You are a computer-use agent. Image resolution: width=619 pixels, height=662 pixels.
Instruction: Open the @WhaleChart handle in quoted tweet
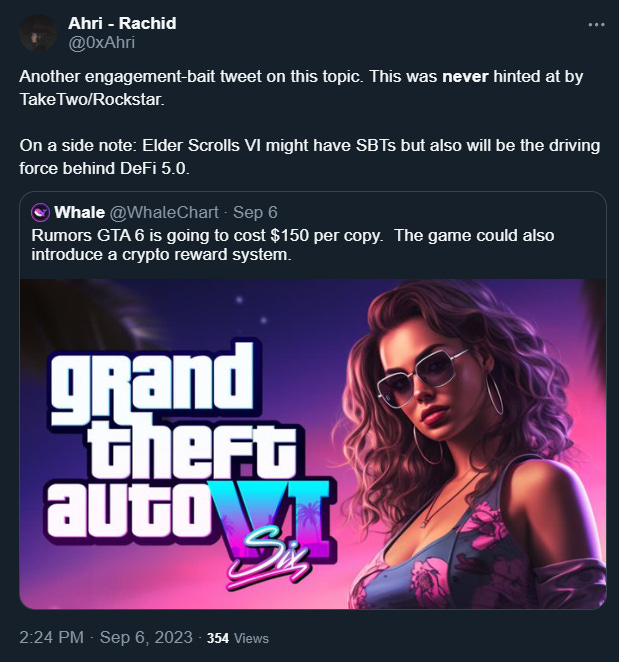pos(164,212)
